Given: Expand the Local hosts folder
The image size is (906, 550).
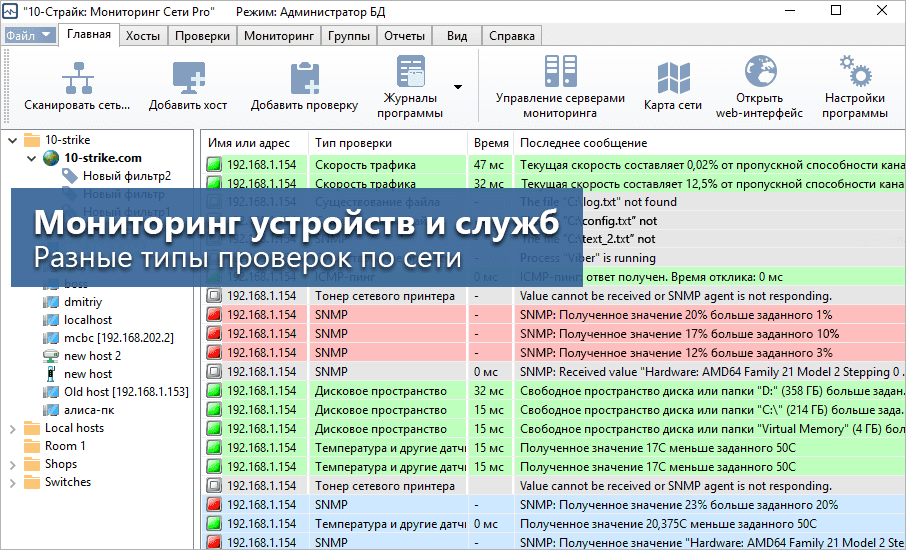Looking at the screenshot, I should [11, 428].
